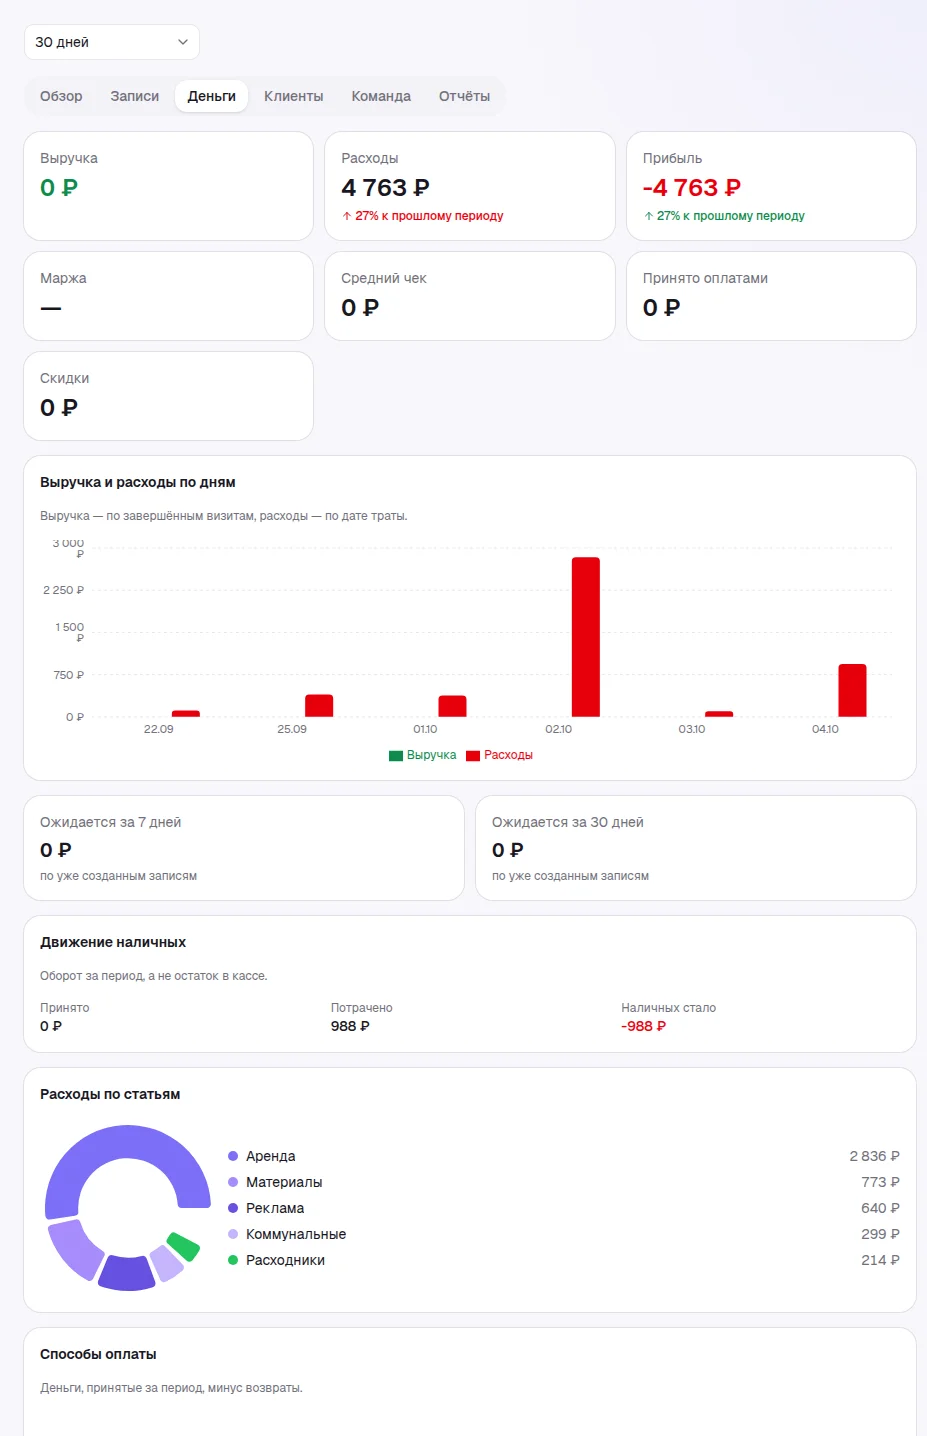Click the red Расходы legend square under the chart

473,756
